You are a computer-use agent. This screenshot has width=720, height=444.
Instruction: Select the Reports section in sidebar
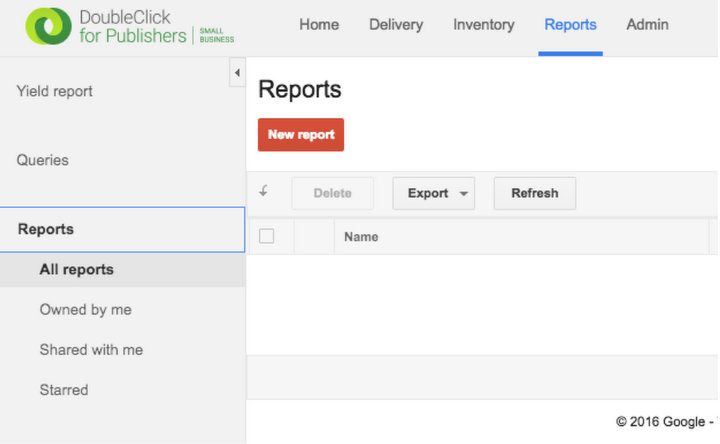point(46,229)
